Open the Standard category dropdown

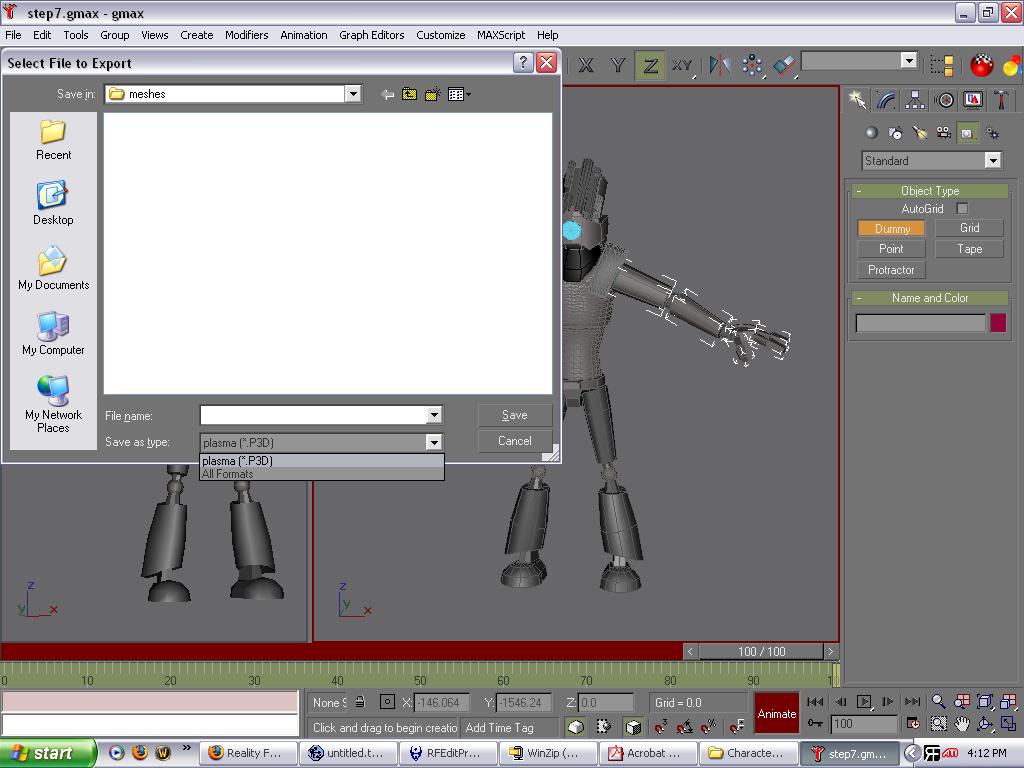pyautogui.click(x=992, y=161)
